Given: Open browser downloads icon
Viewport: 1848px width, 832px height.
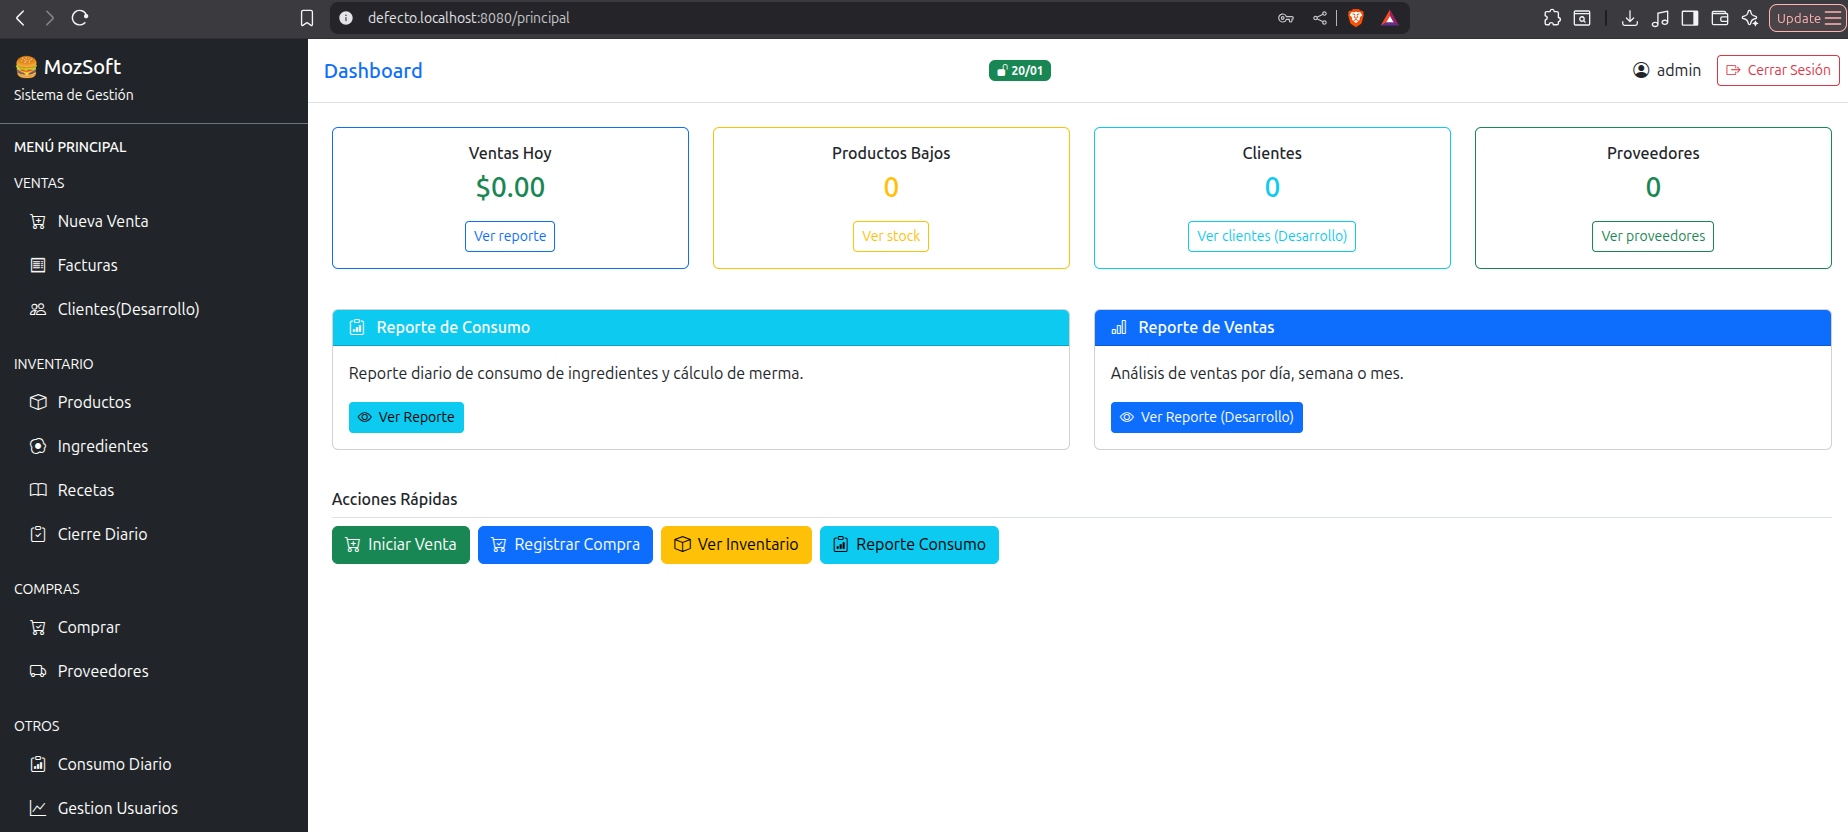Looking at the screenshot, I should [1629, 18].
